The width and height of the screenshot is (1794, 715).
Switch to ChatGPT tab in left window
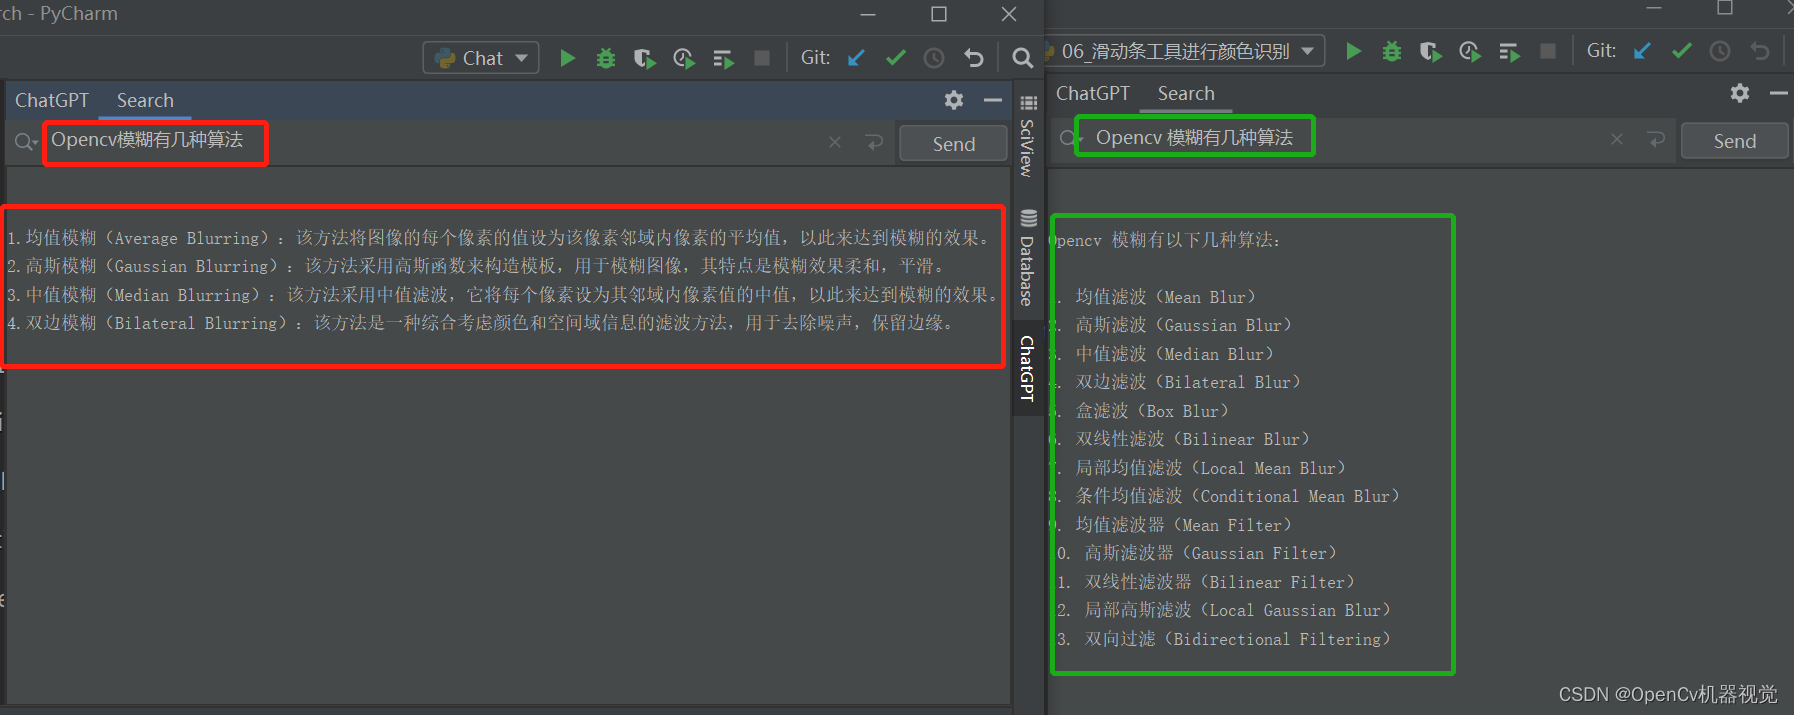tap(52, 100)
